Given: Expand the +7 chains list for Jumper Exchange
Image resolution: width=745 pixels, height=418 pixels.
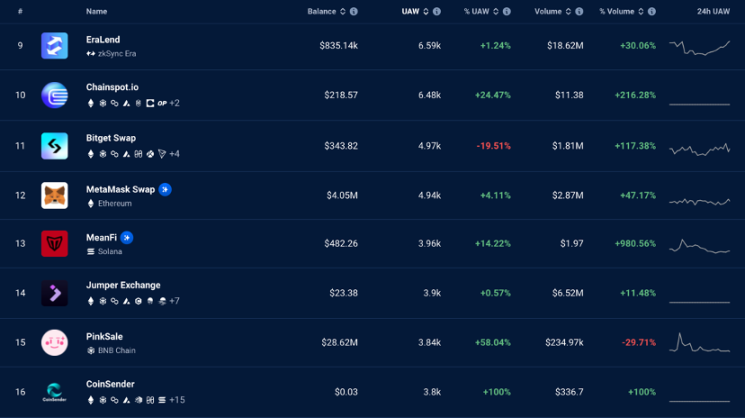Looking at the screenshot, I should (173, 301).
